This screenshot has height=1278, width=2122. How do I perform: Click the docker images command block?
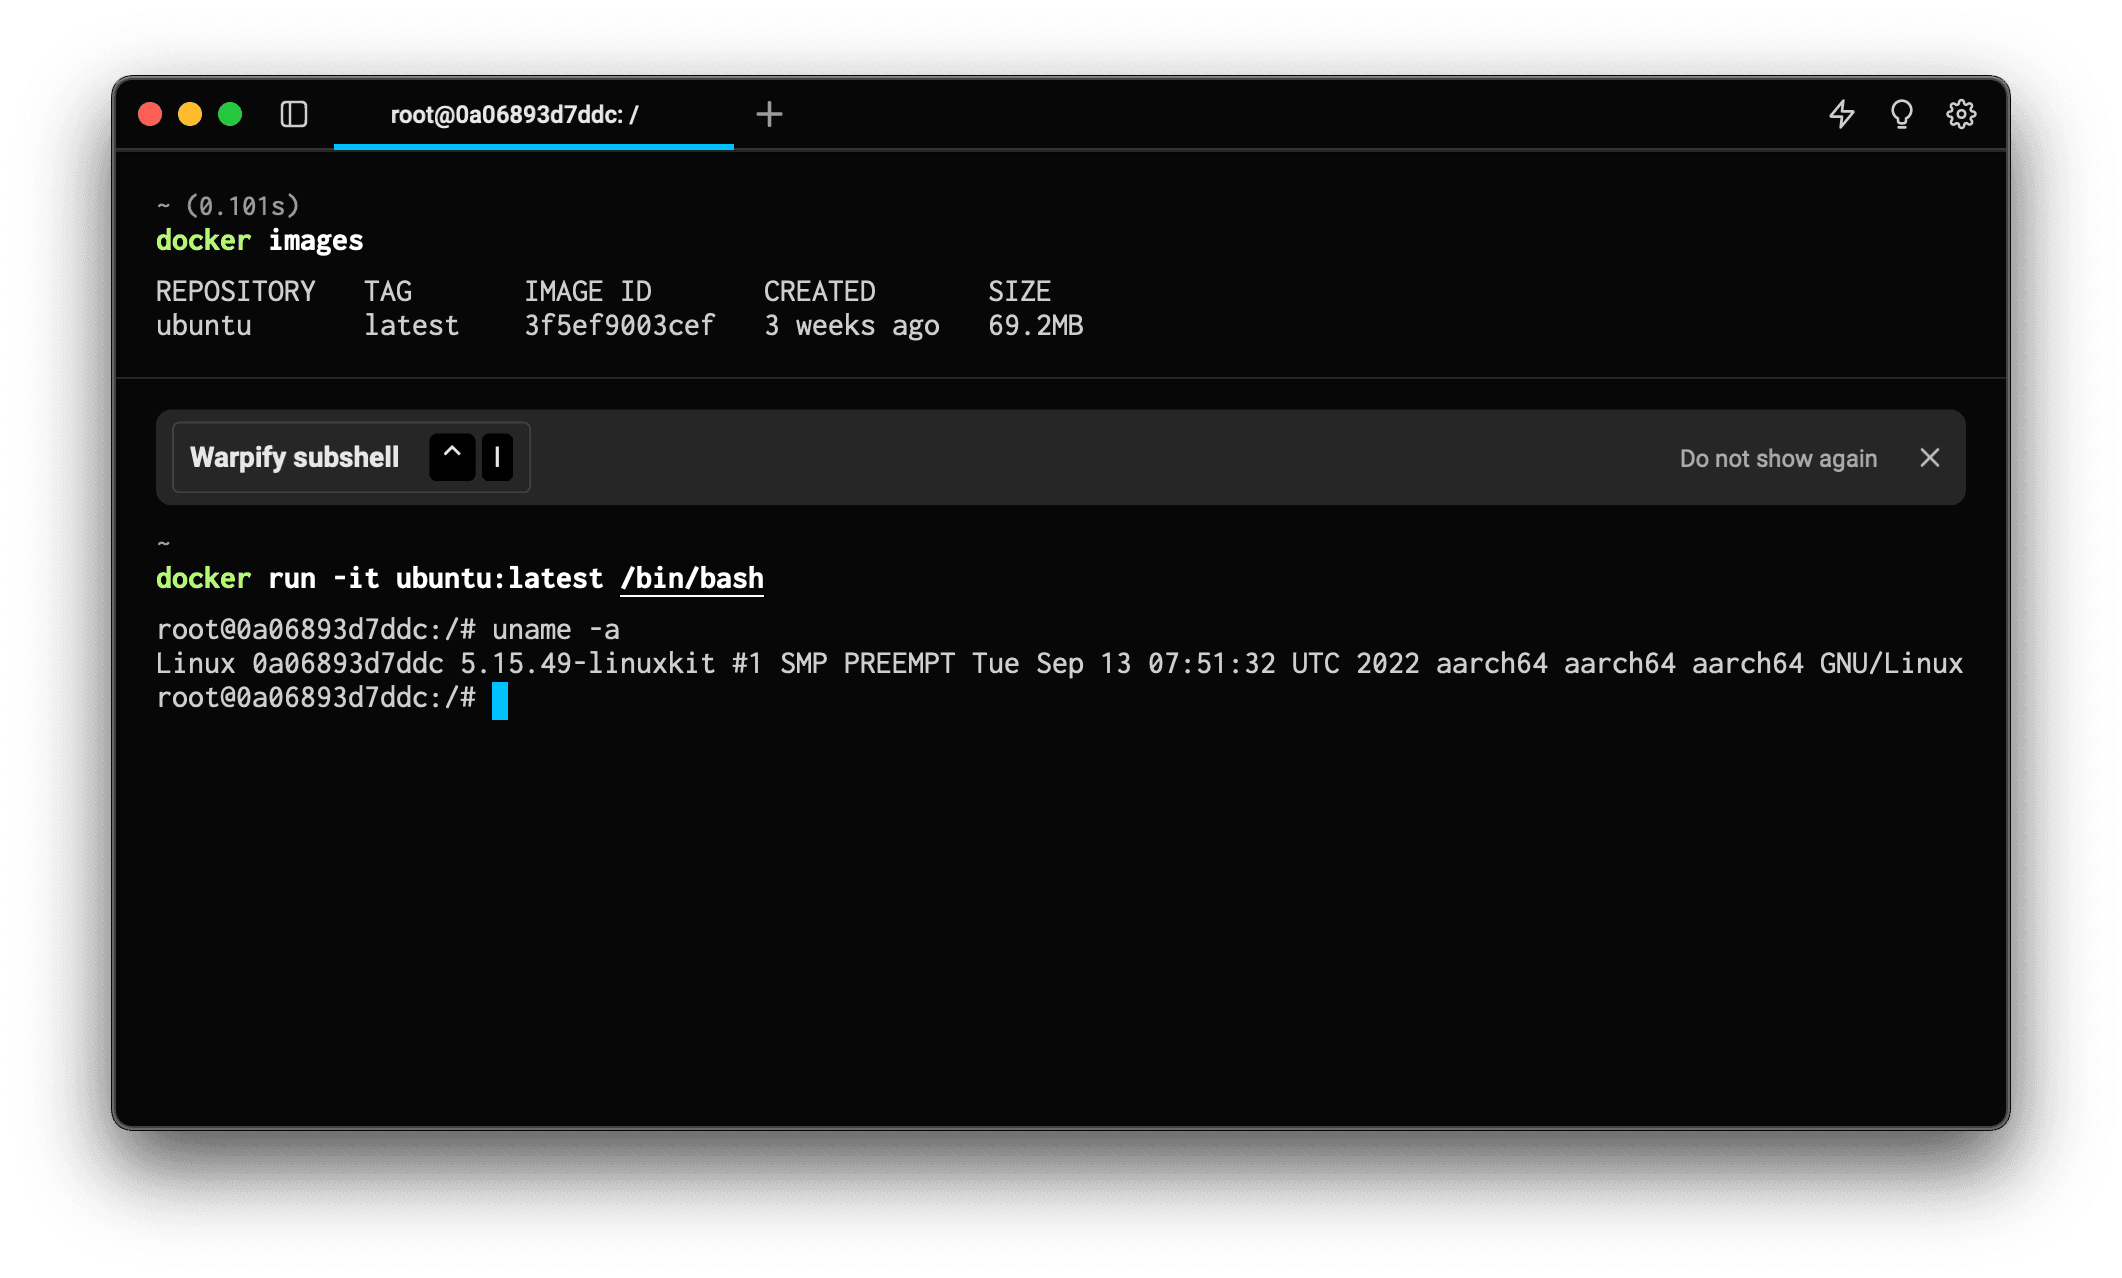[x=260, y=240]
